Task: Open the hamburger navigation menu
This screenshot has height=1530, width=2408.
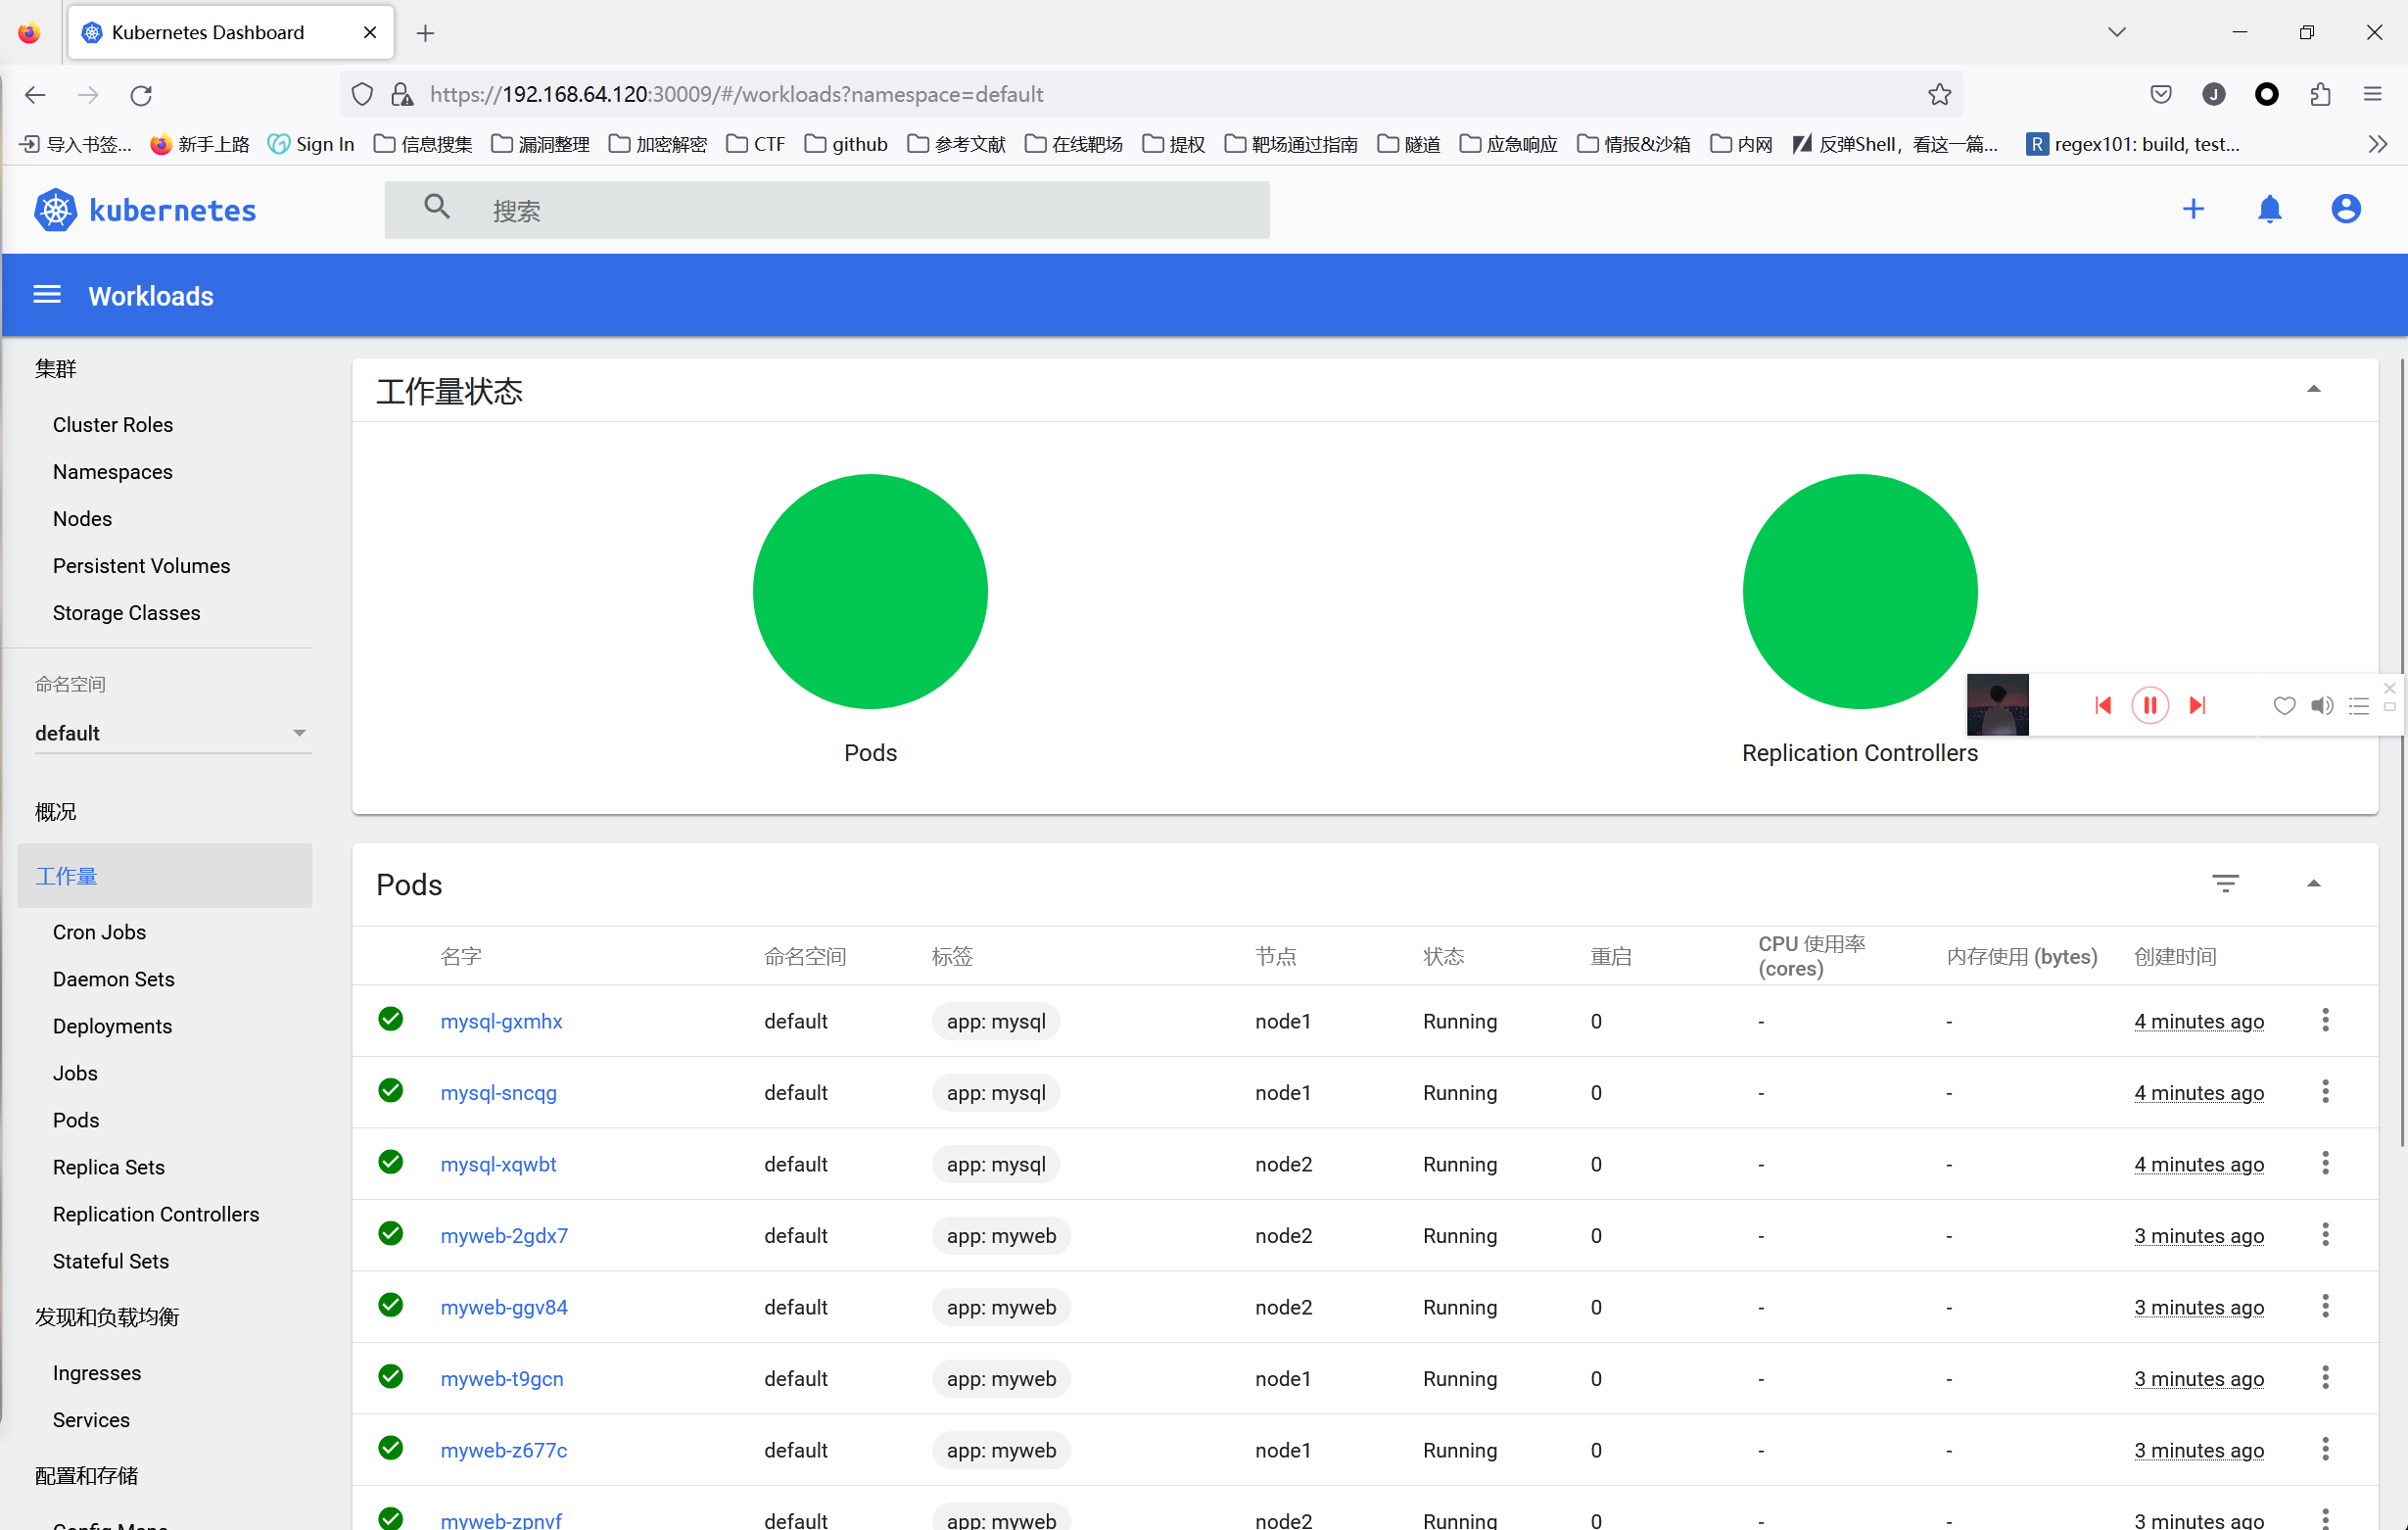Action: point(47,295)
